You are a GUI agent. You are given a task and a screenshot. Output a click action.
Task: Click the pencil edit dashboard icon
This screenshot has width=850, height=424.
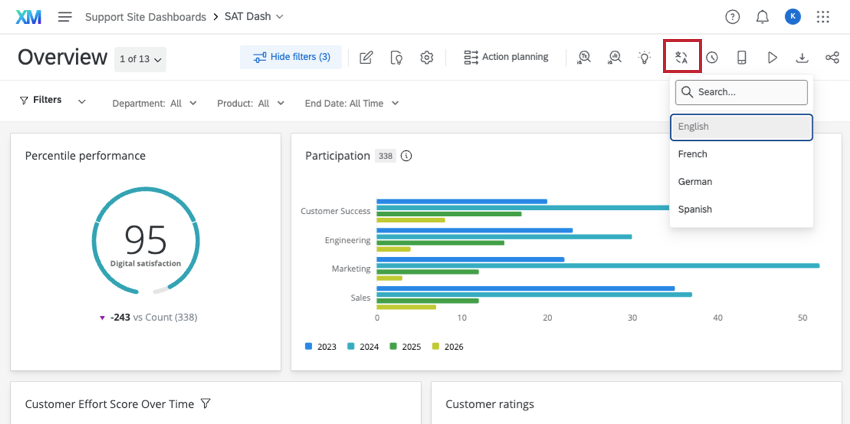pos(366,57)
